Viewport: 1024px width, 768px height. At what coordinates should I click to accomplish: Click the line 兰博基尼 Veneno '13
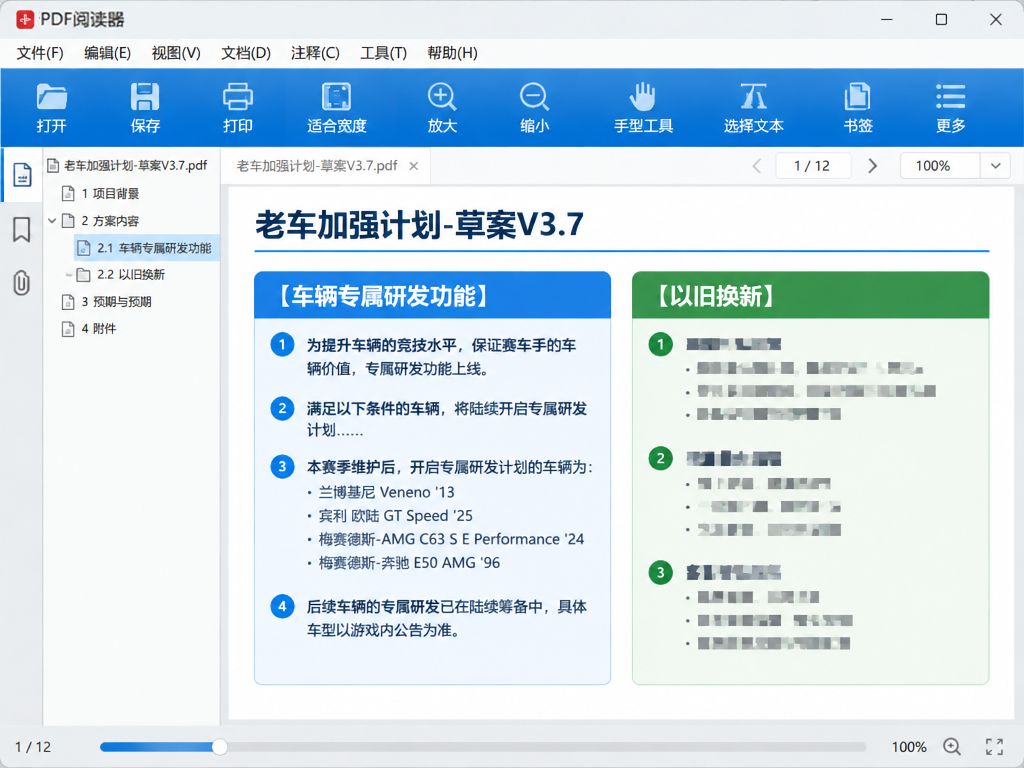point(386,492)
